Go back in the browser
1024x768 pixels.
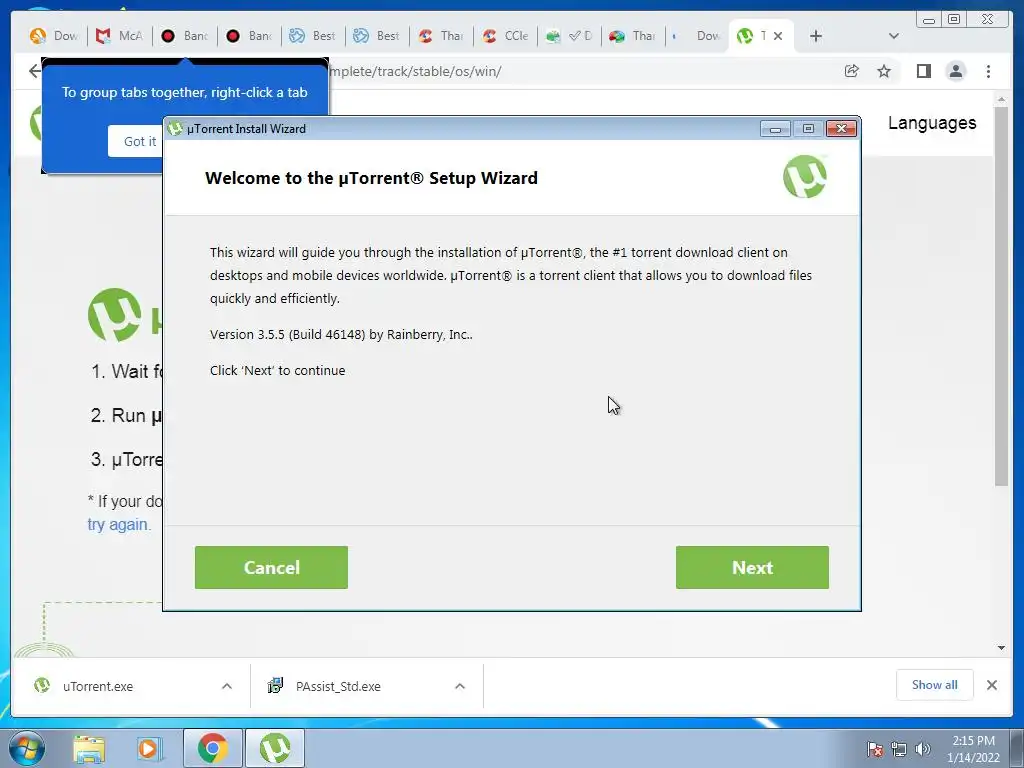tap(34, 71)
